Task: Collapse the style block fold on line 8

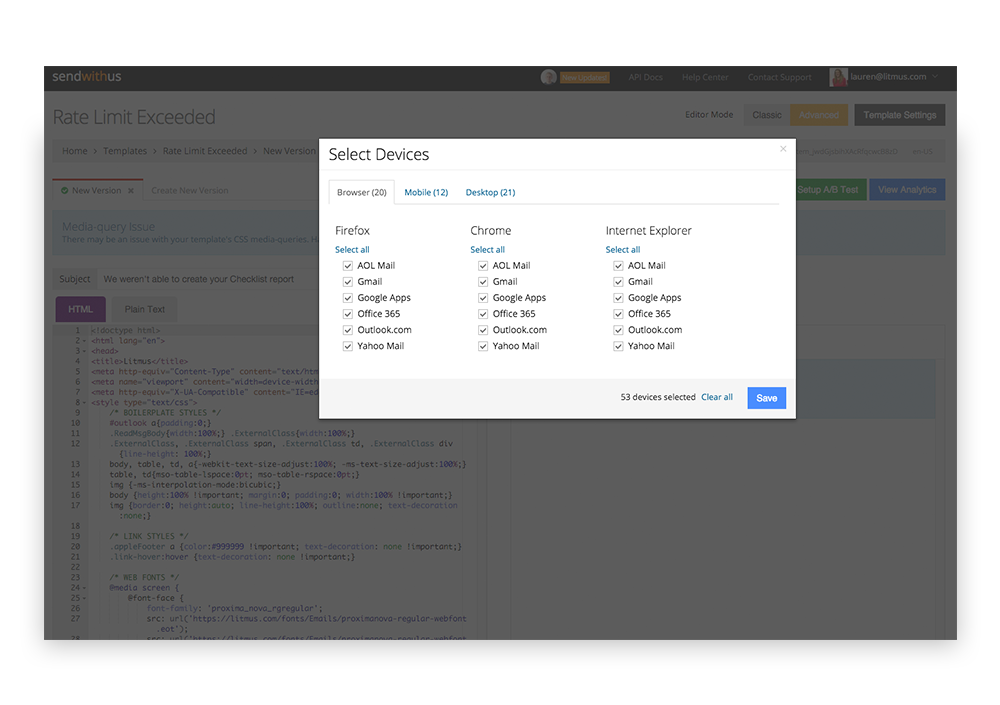Action: 85,403
